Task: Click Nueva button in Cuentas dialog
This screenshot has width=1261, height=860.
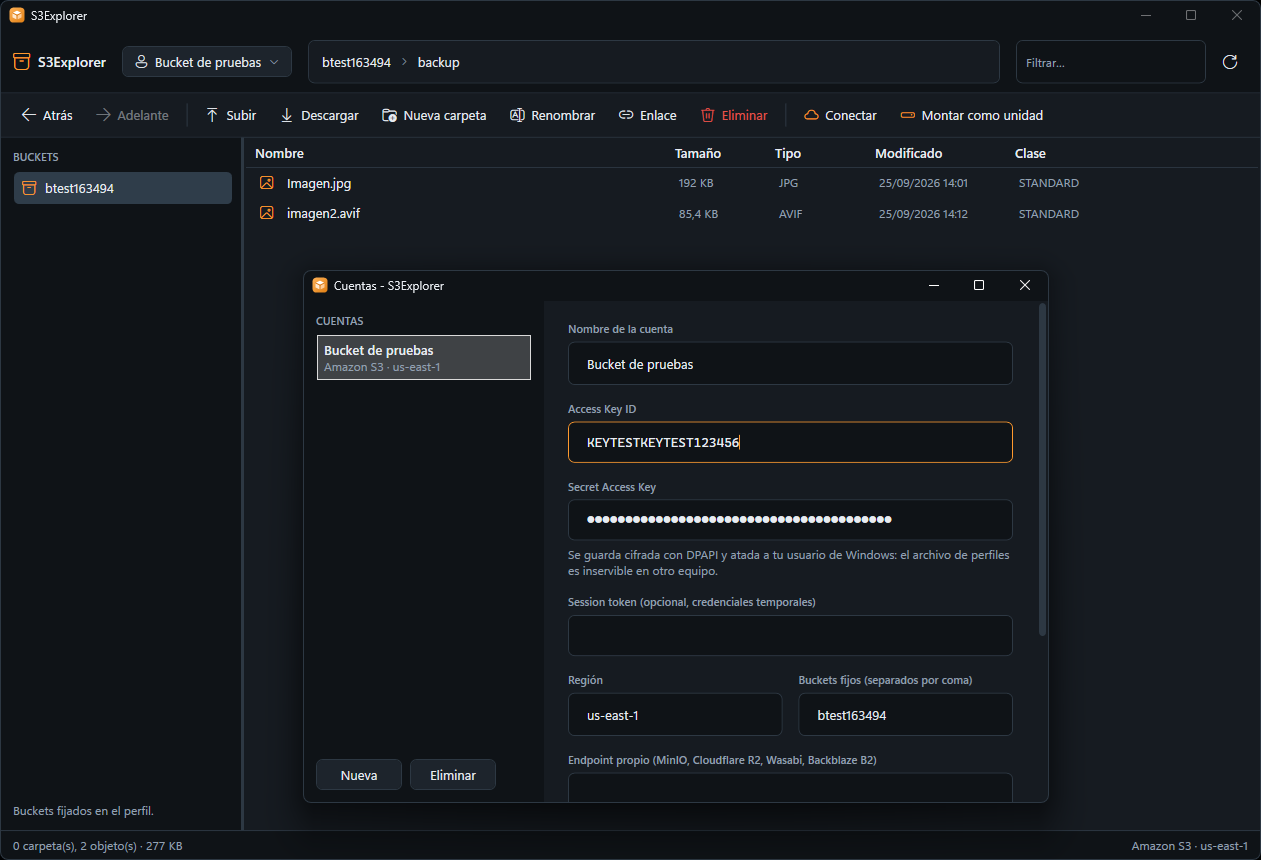Action: 359,775
